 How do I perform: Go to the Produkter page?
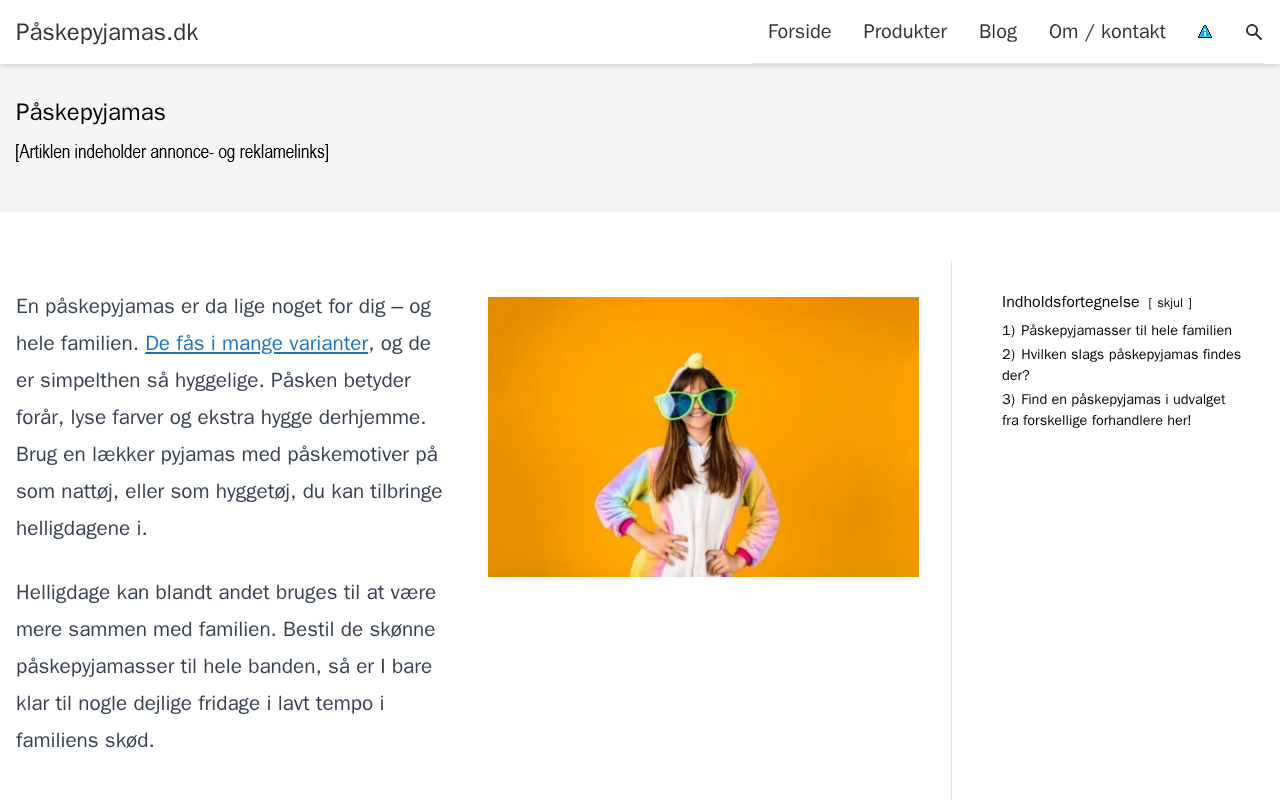pyautogui.click(x=904, y=32)
